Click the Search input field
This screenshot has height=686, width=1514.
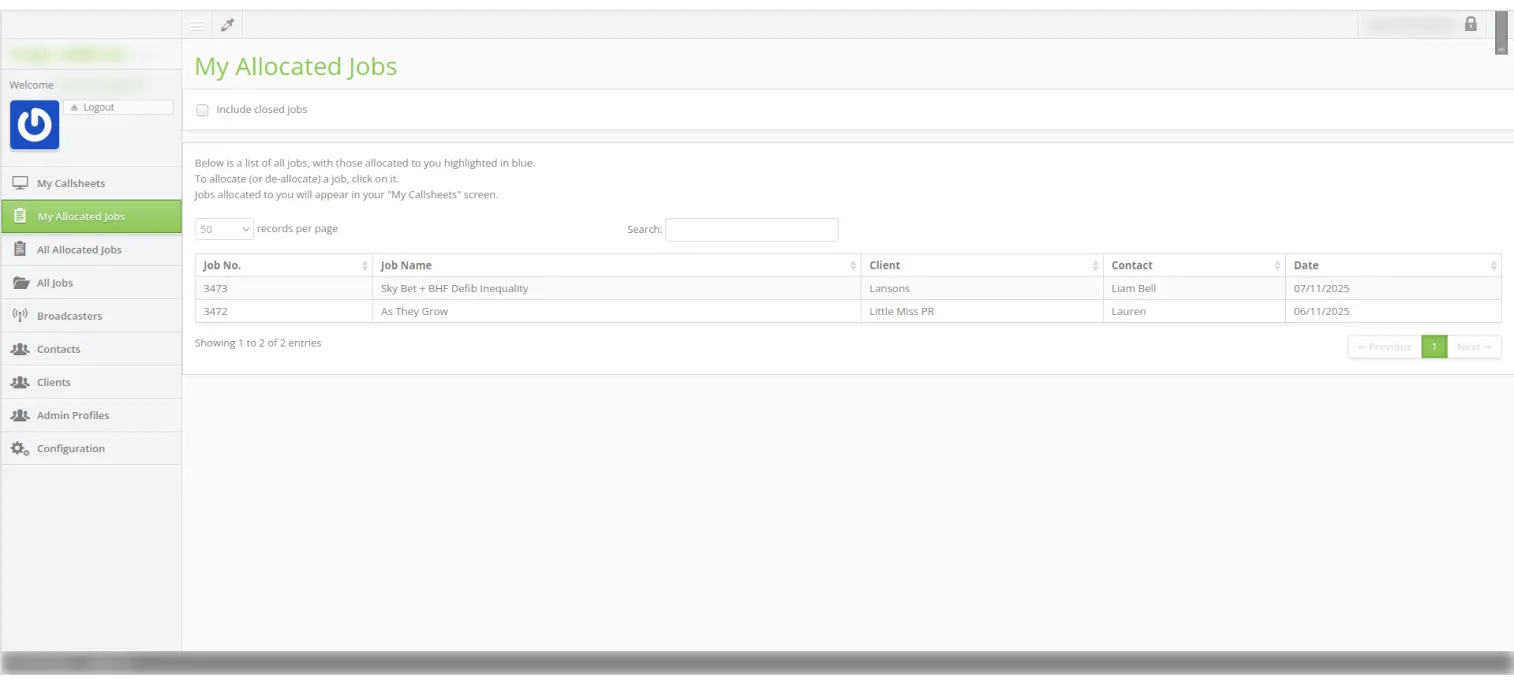(751, 230)
